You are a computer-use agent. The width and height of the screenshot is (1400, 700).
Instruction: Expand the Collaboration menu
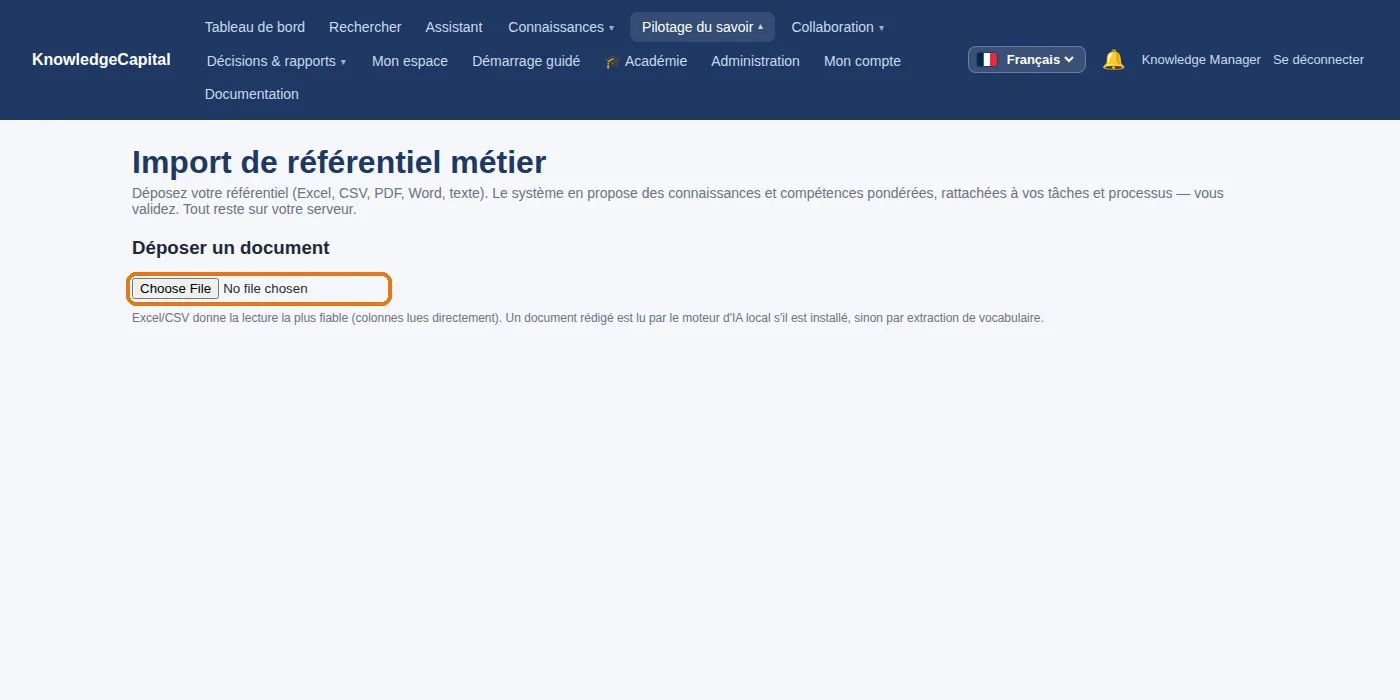pyautogui.click(x=837, y=27)
